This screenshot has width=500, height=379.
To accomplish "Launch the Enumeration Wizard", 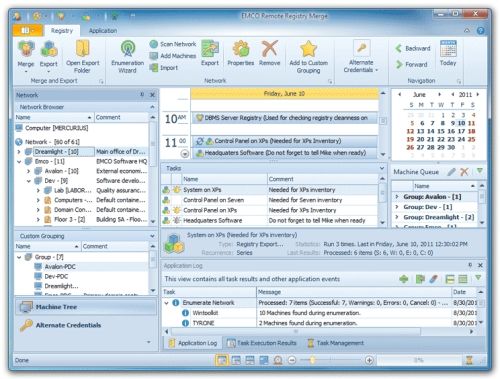I will tap(128, 56).
